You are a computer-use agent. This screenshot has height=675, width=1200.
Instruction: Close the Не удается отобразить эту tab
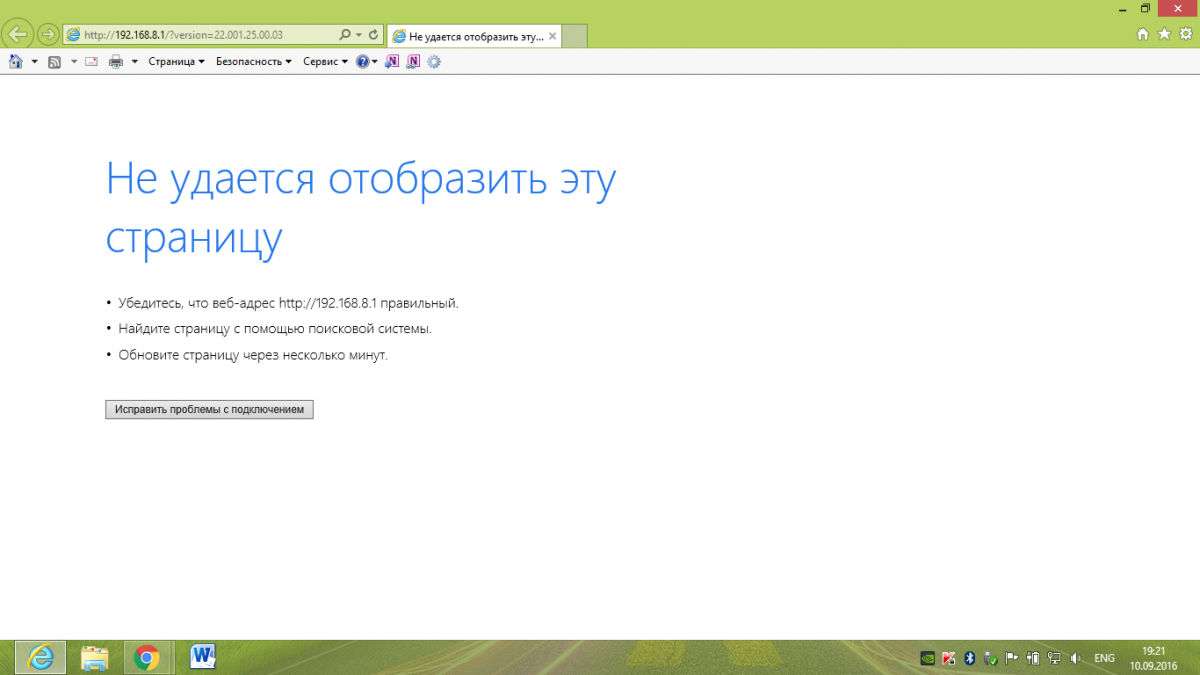[x=552, y=36]
